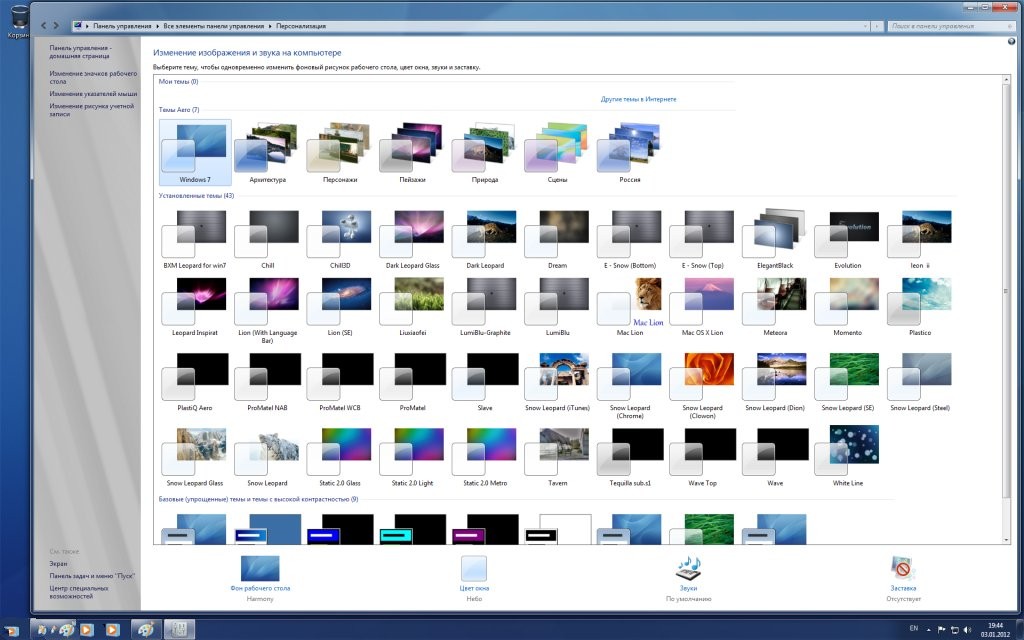The image size is (1024, 640).
Task: Open the EN language indicator in tray
Action: point(914,628)
